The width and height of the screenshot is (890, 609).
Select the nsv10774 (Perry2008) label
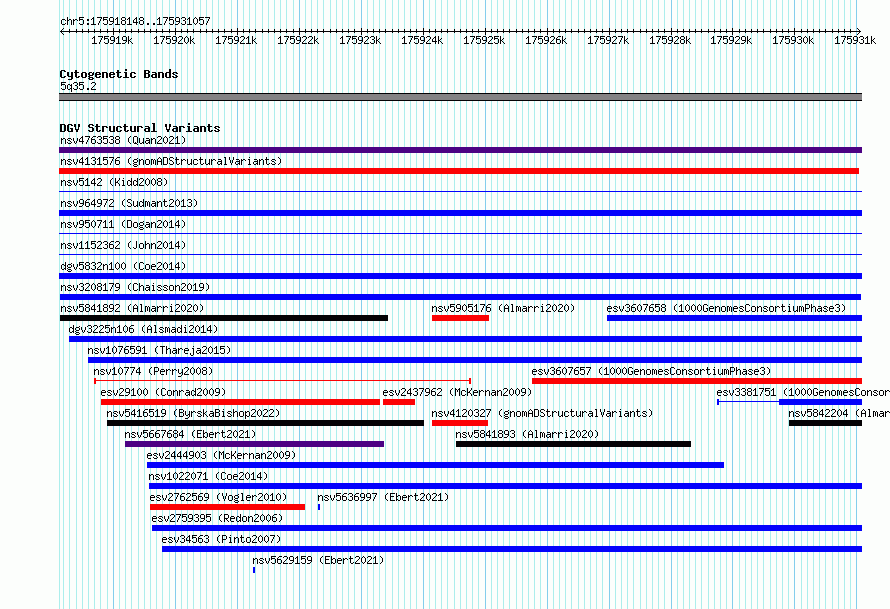coord(153,371)
